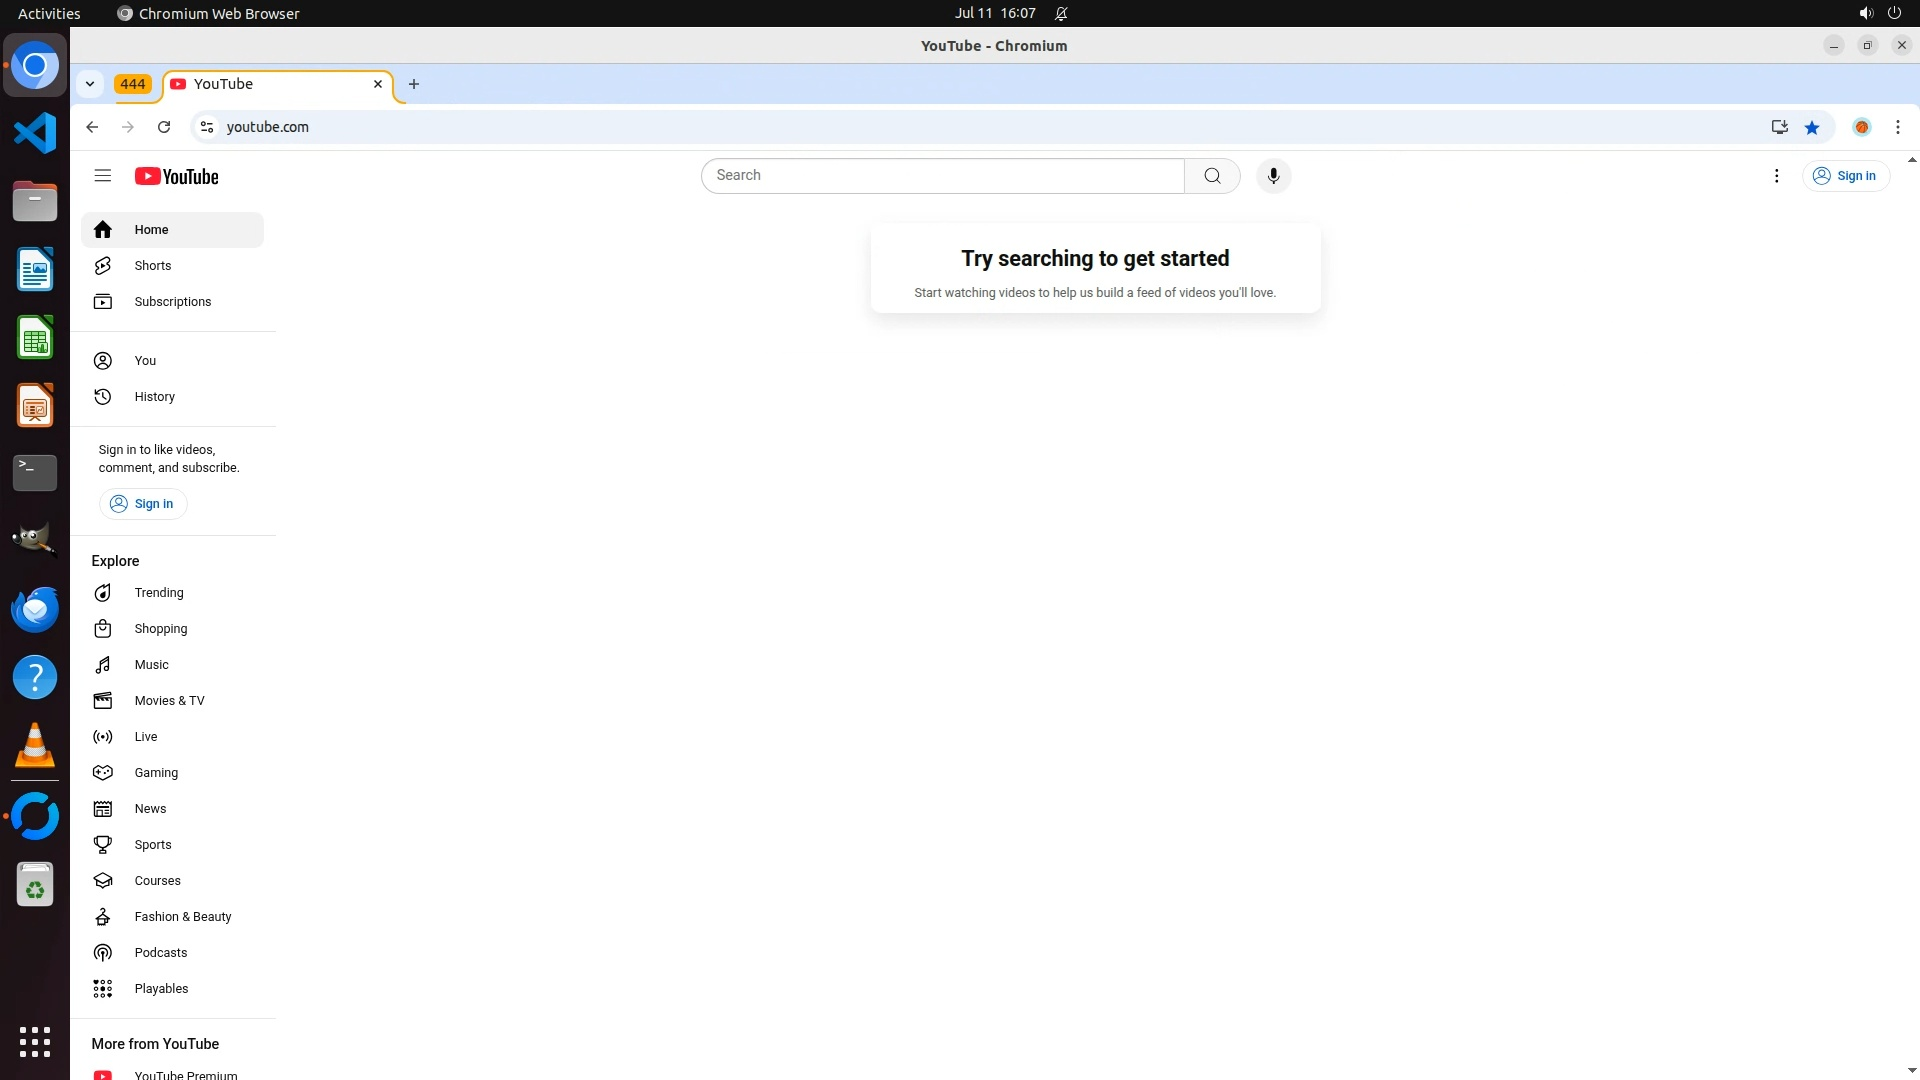The image size is (1920, 1080).
Task: Click the voice search microphone icon
Action: [x=1273, y=176]
